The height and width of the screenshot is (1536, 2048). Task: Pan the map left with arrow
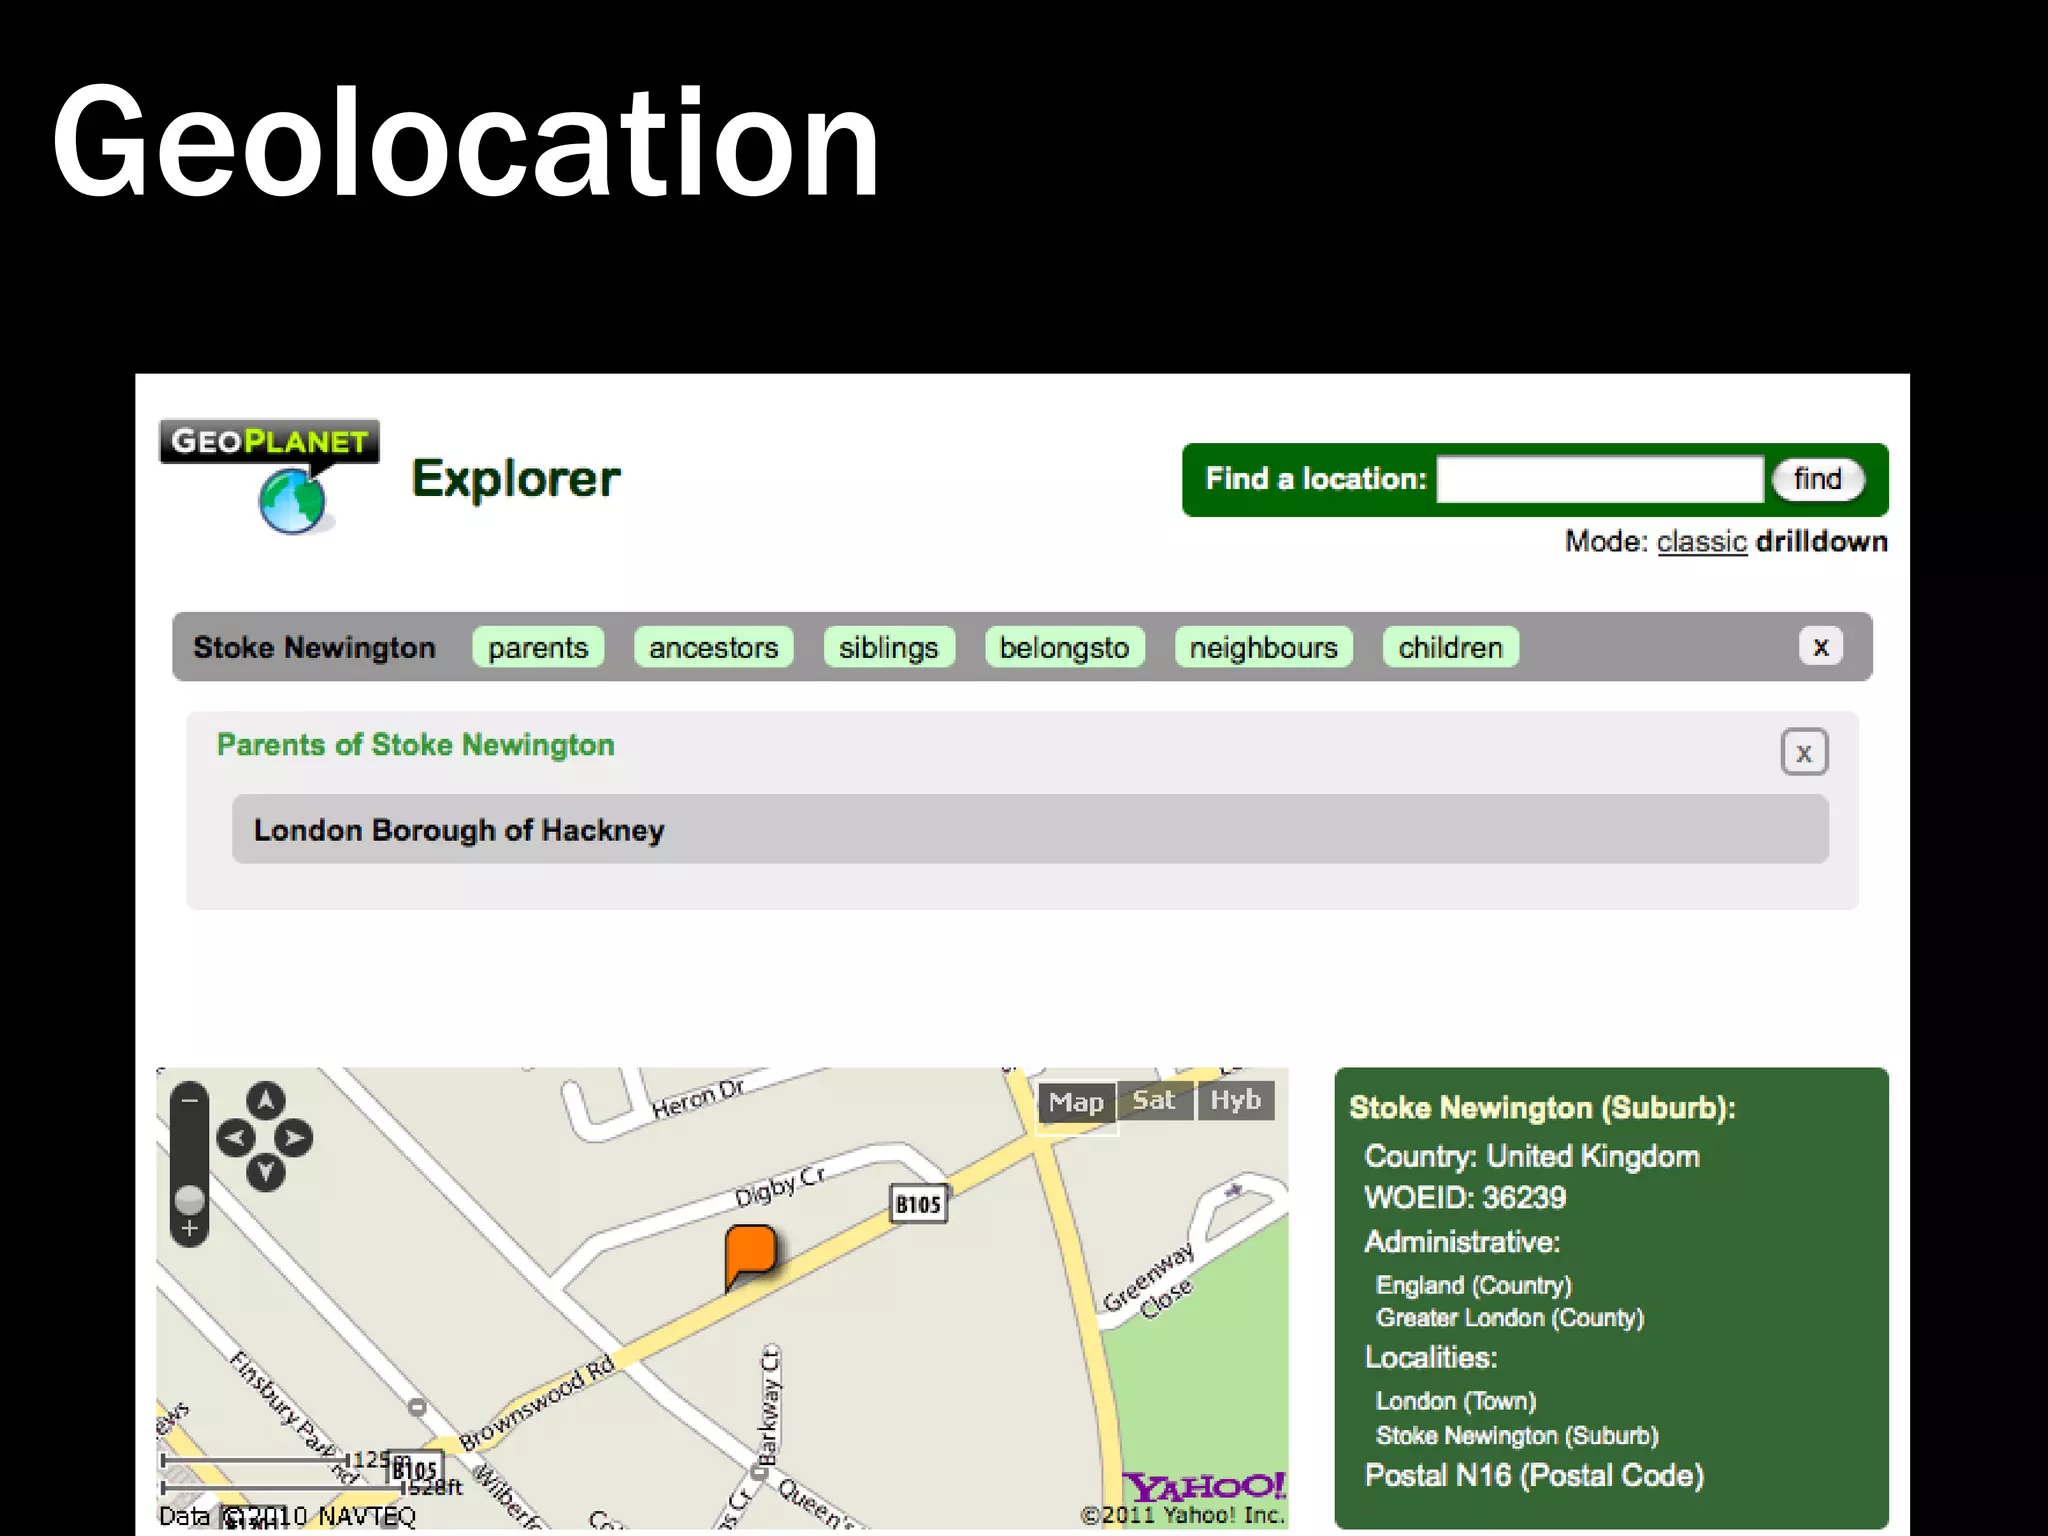236,1138
